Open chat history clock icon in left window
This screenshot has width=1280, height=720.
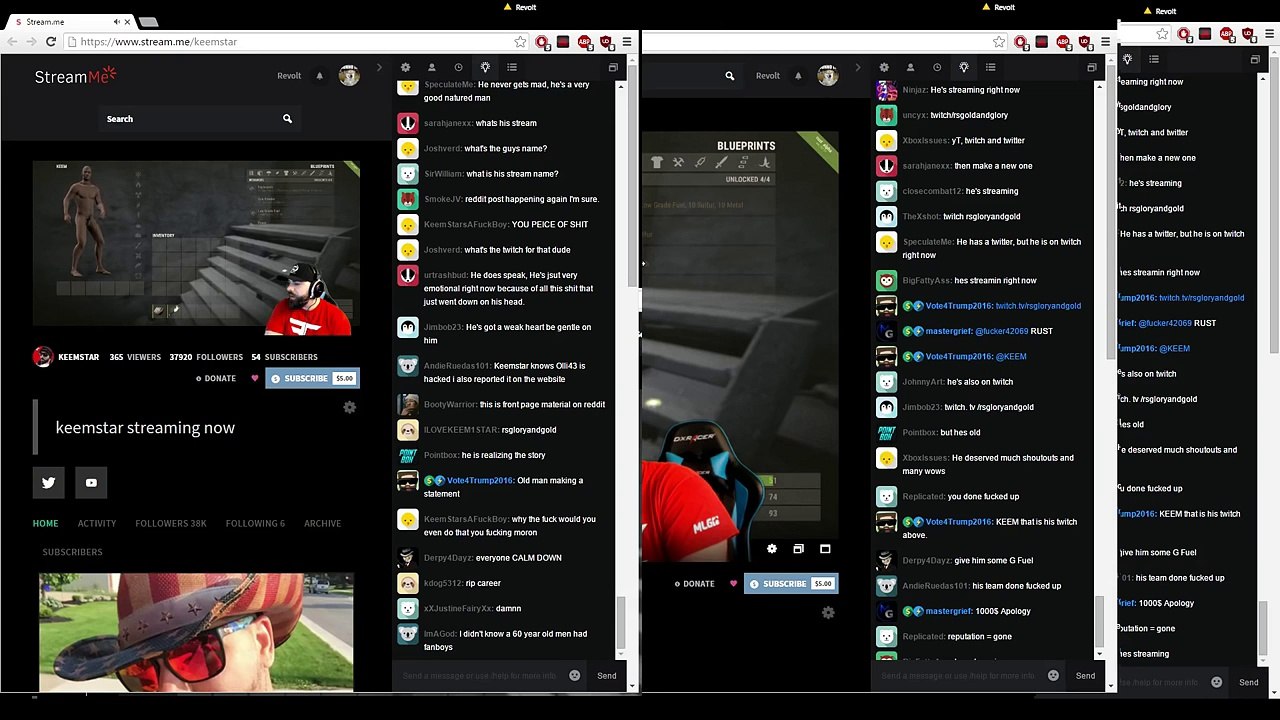pos(458,67)
